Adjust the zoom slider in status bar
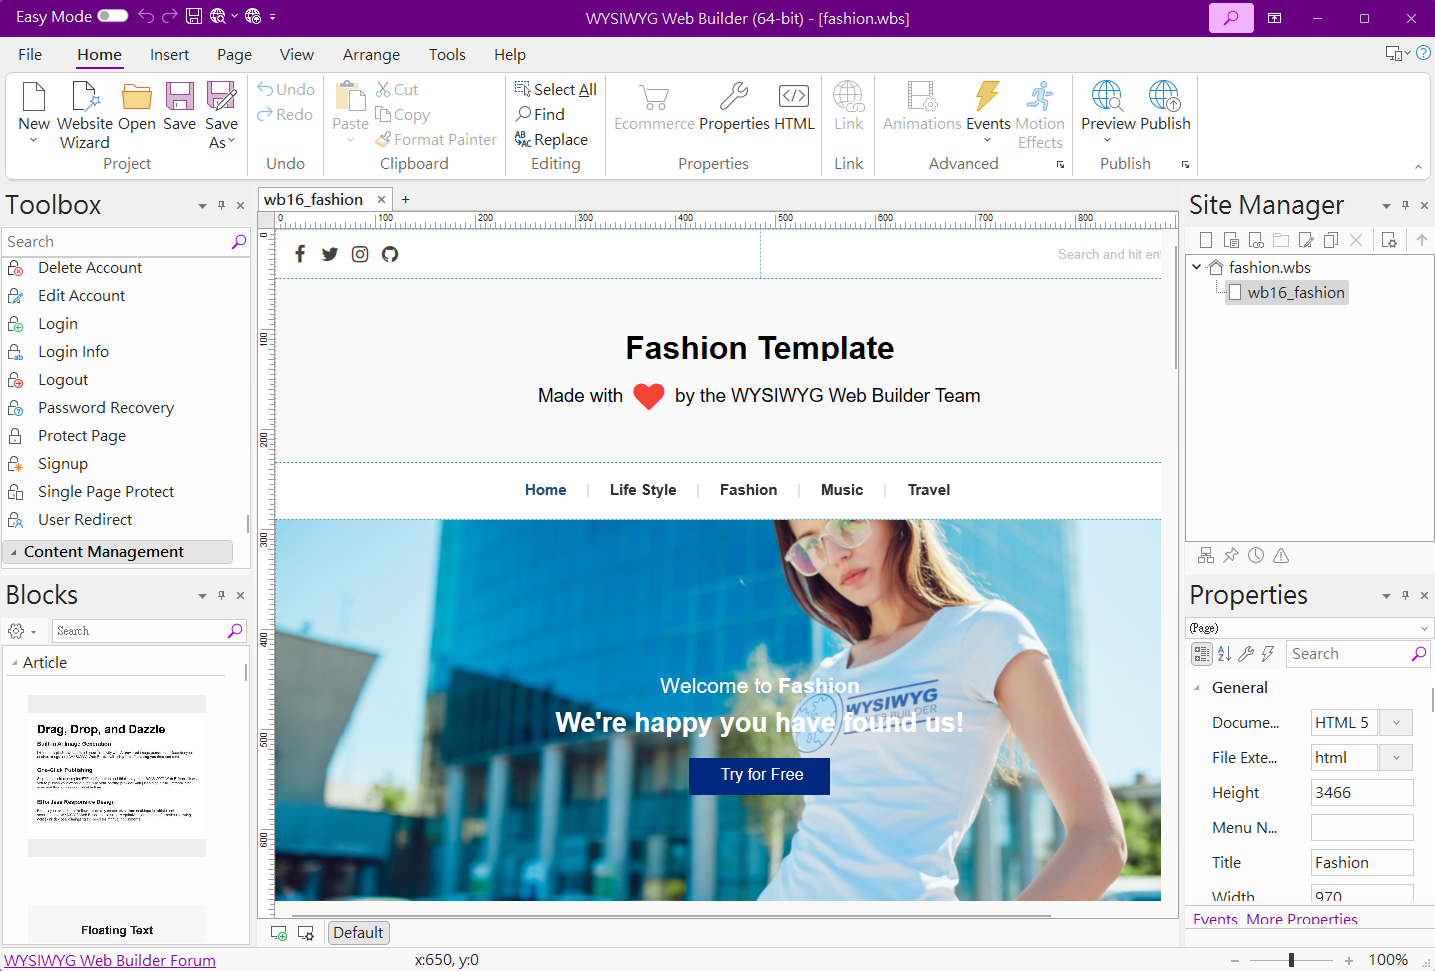 [1292, 960]
